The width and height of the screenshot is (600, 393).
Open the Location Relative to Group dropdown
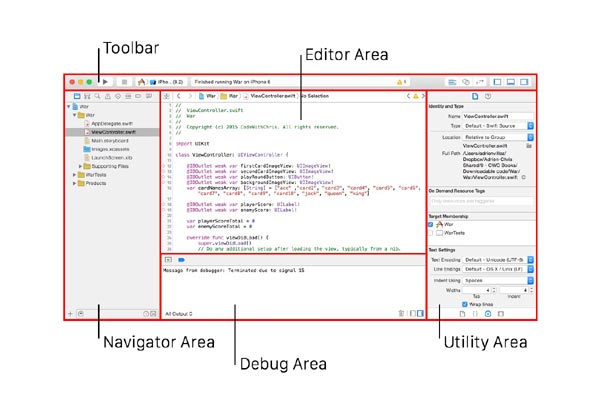point(498,137)
